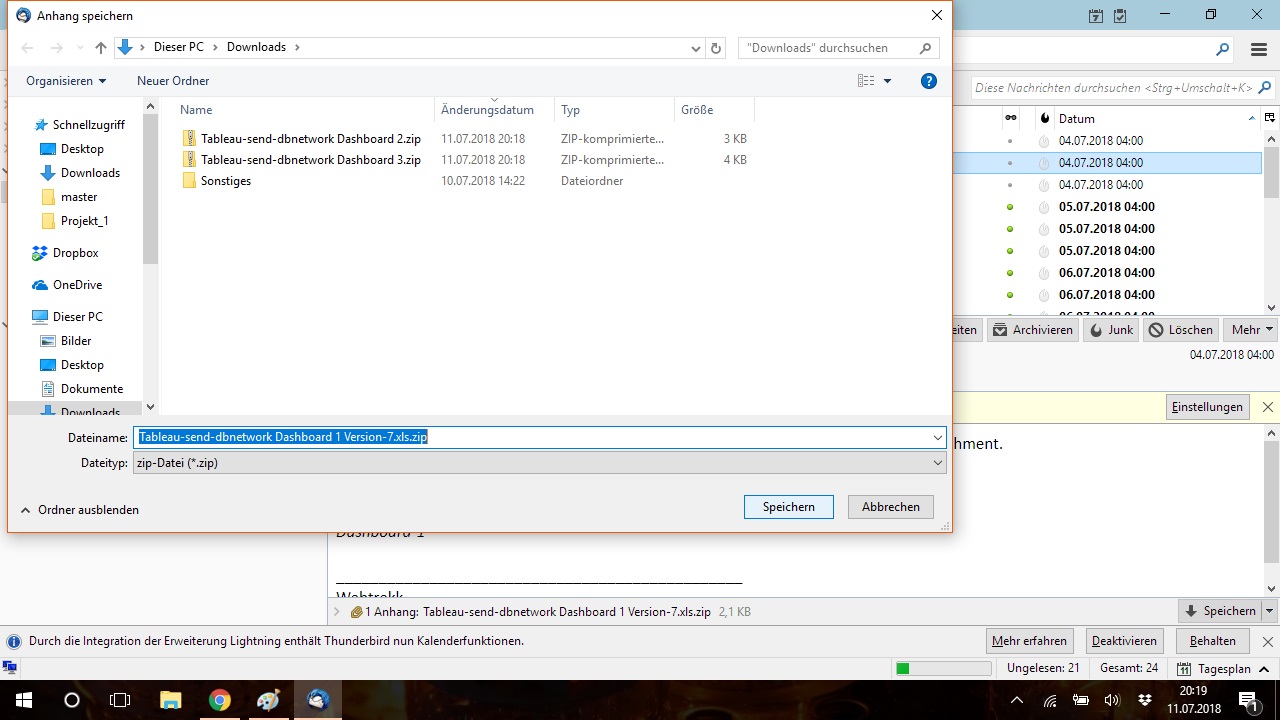Sort files by Änderungsdatum column
1280x720 pixels.
487,110
